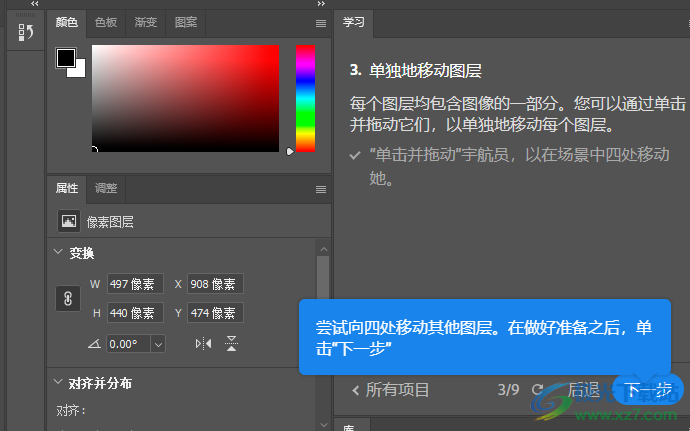Collapse panels with left double-arrow icon
The image size is (690, 431).
pyautogui.click(x=35, y=4)
